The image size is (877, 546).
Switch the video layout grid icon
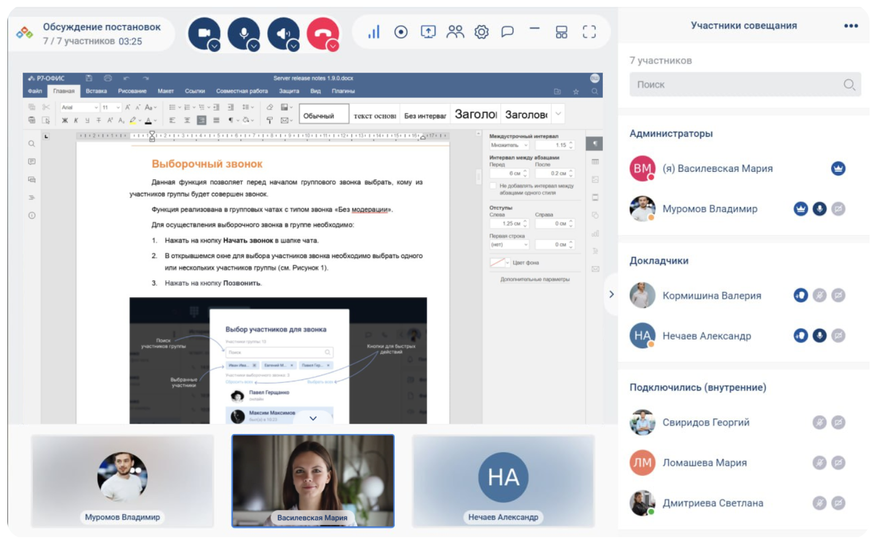pos(562,32)
